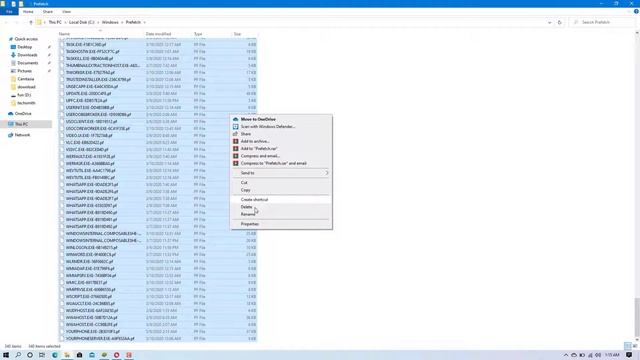Expand chevron after Windows in breadcrumb

(122, 22)
